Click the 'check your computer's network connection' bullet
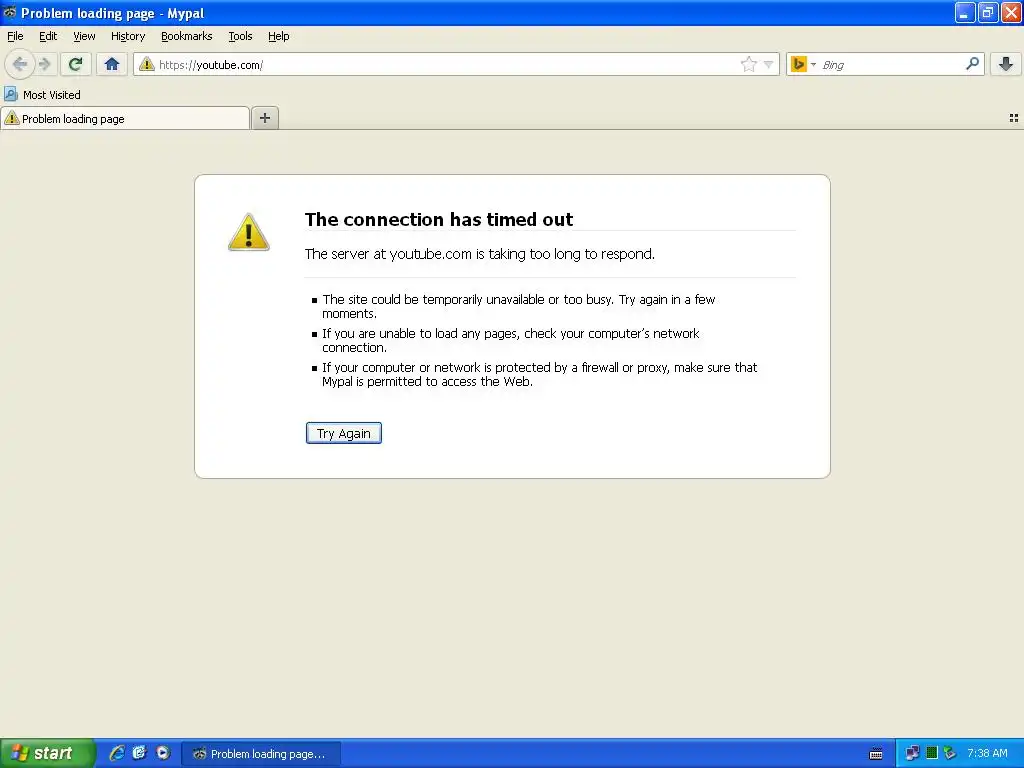The width and height of the screenshot is (1024, 768). [510, 340]
